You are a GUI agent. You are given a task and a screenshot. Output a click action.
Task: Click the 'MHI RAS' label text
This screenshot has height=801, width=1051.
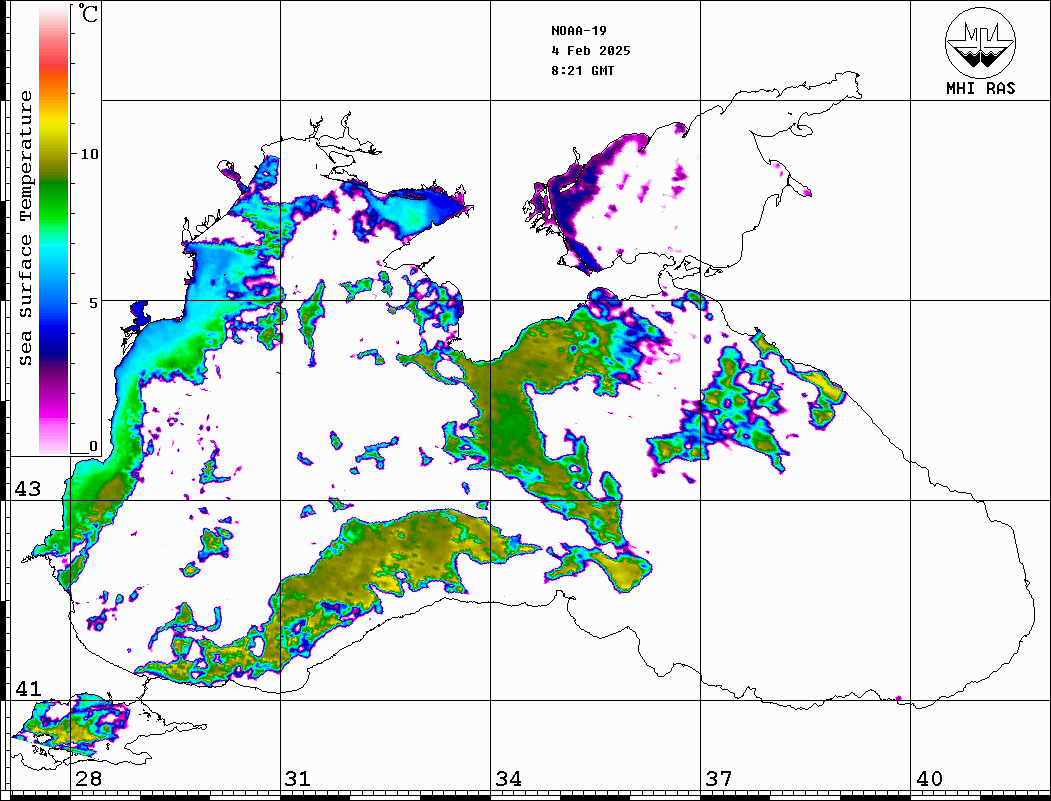click(x=980, y=88)
